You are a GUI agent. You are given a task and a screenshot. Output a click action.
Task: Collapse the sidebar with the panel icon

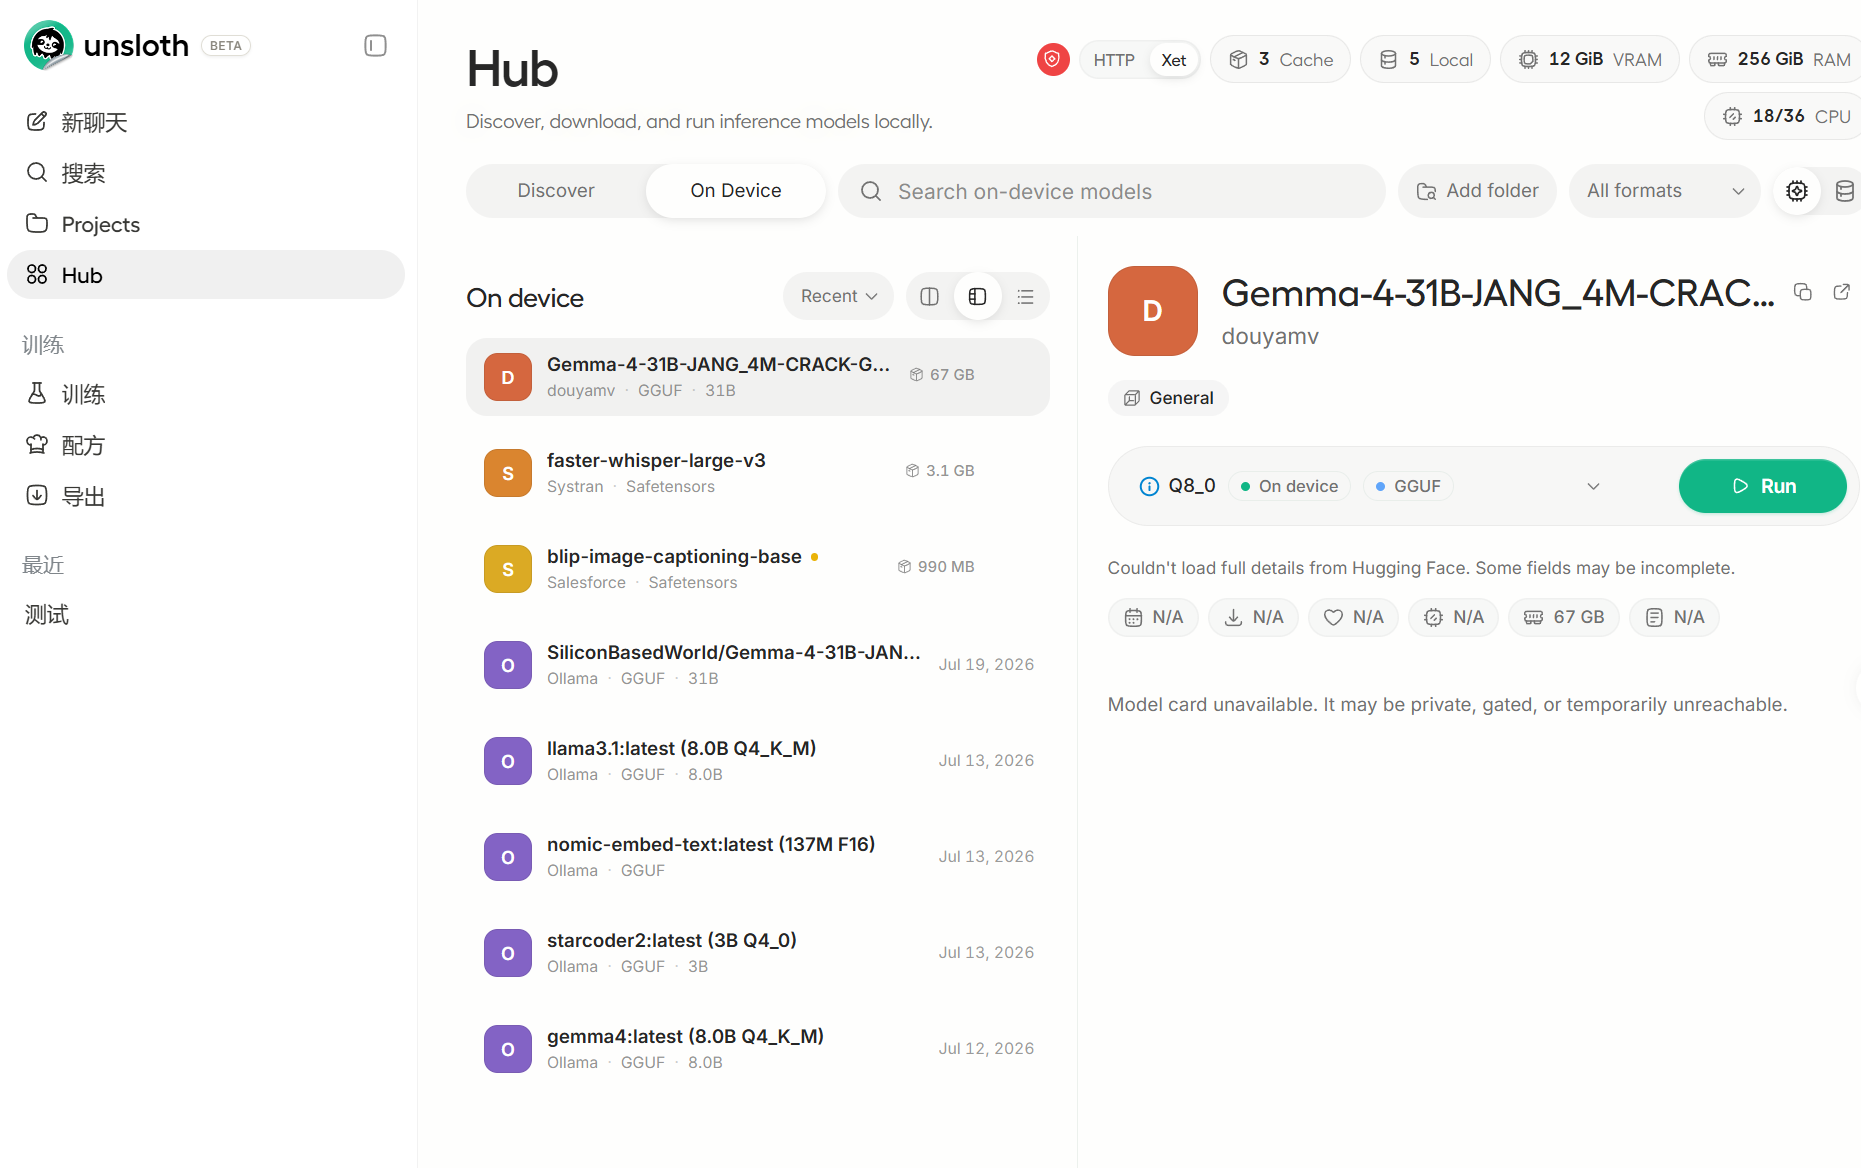375,45
